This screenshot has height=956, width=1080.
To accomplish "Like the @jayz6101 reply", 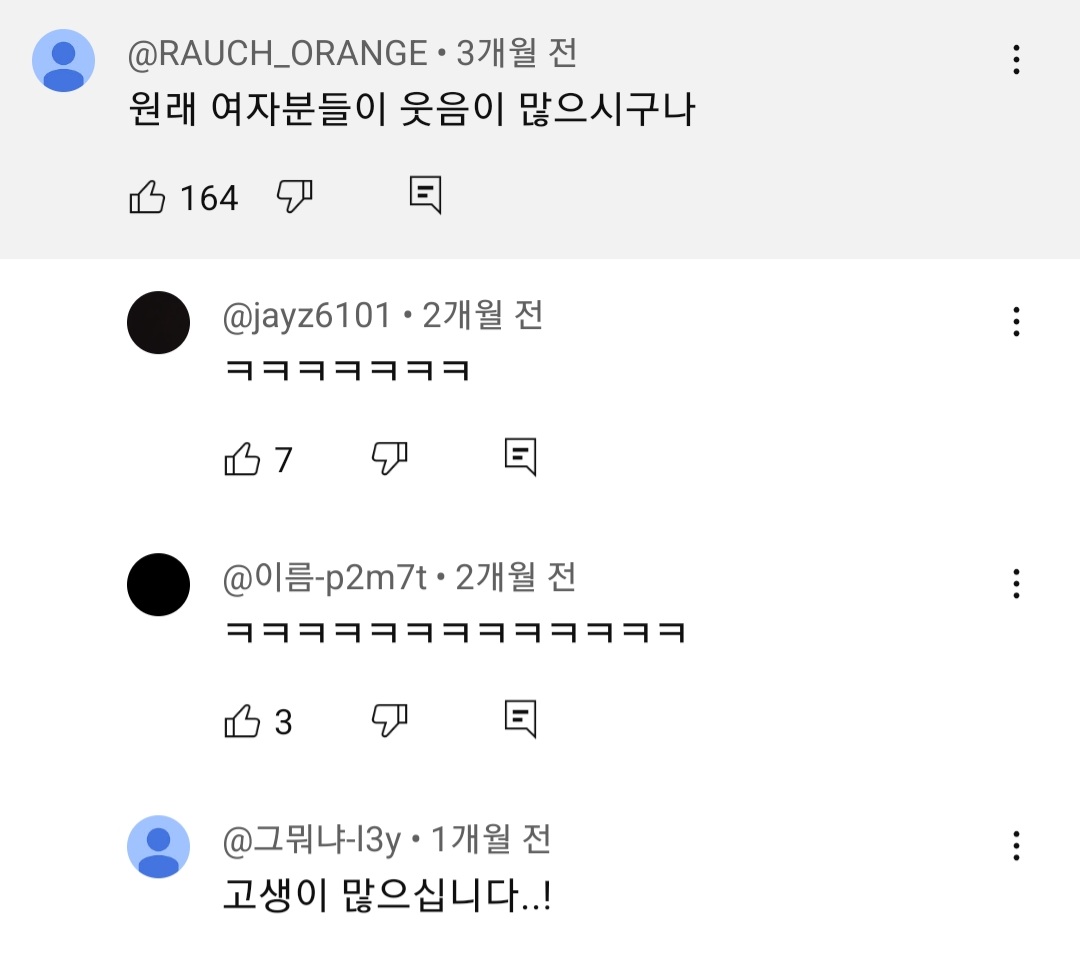I will [x=242, y=459].
